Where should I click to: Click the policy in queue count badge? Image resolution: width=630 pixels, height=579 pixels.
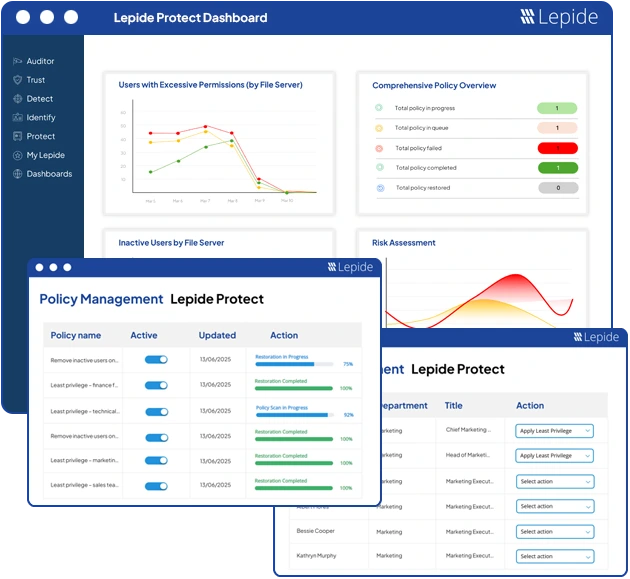pyautogui.click(x=557, y=128)
